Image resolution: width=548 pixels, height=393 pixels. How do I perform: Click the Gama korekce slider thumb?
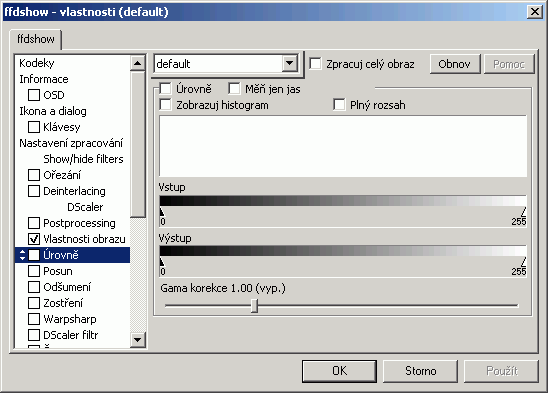pyautogui.click(x=254, y=306)
